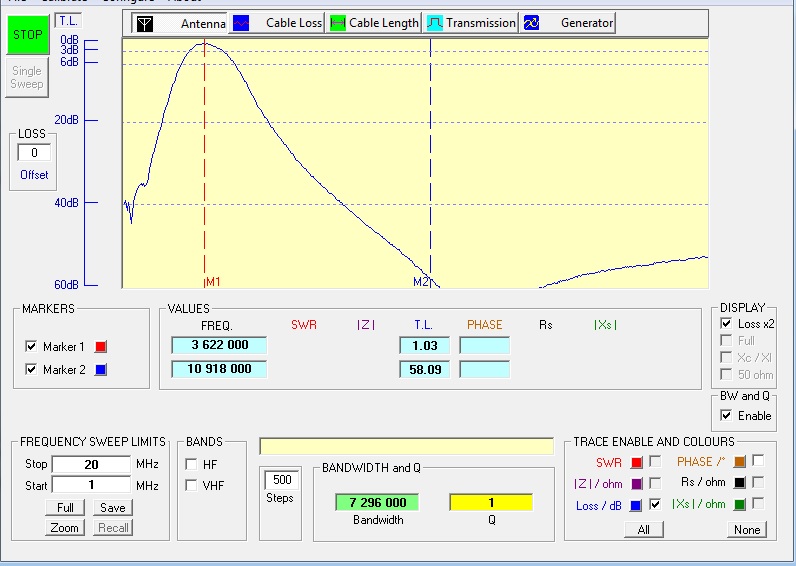Click the Full sweep limits button
This screenshot has height=566, width=796.
64,508
